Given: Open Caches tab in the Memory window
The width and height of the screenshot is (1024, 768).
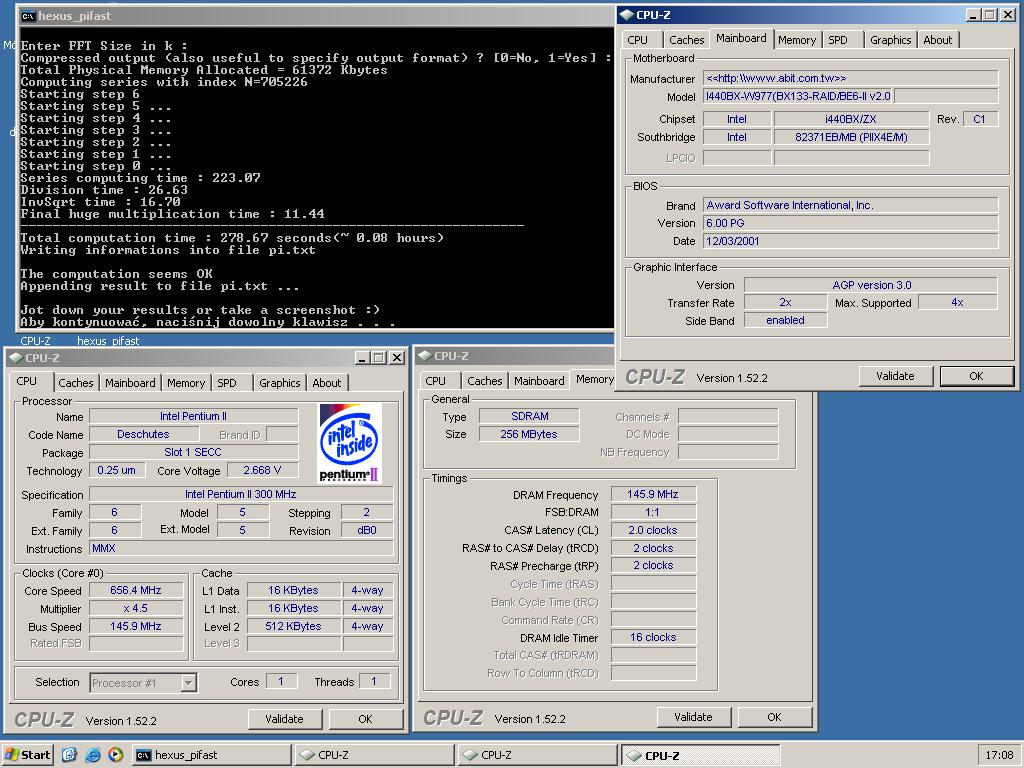Looking at the screenshot, I should (x=485, y=381).
